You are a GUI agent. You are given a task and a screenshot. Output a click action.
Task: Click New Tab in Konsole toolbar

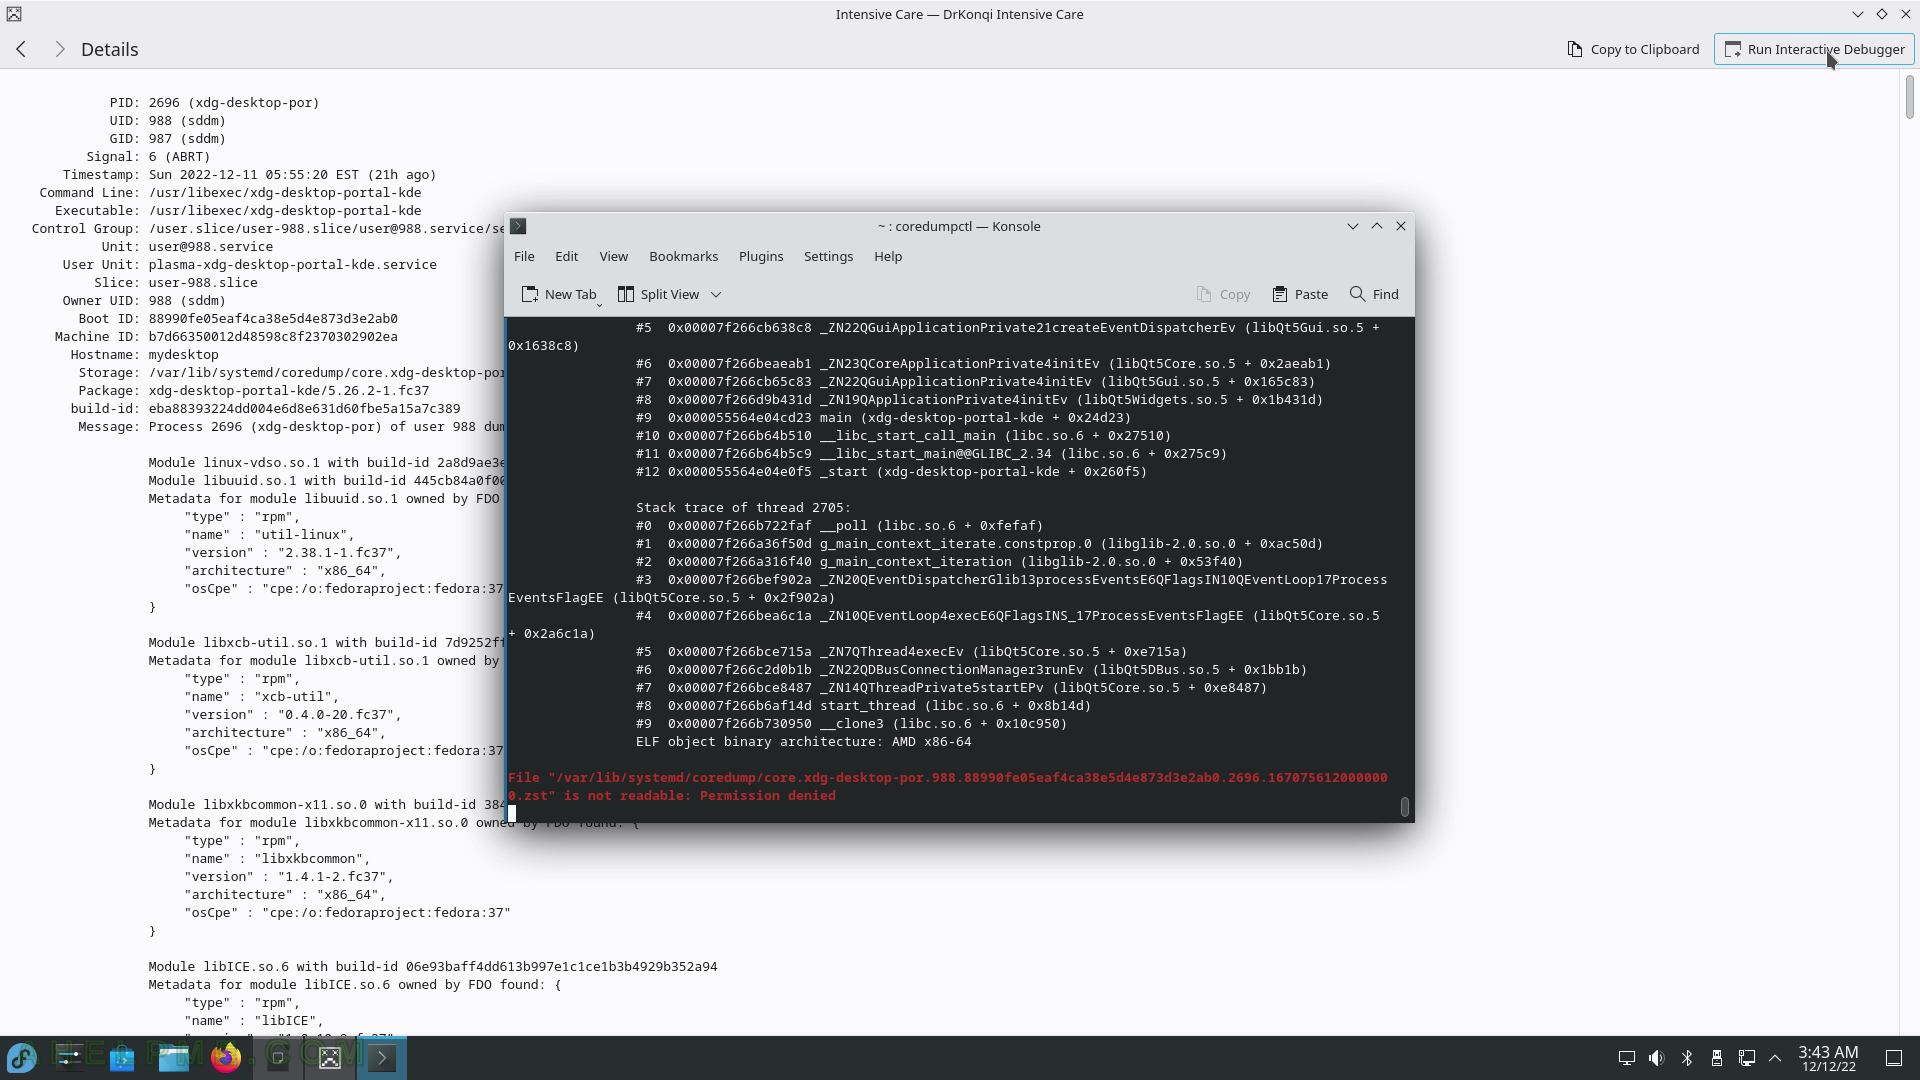point(559,294)
